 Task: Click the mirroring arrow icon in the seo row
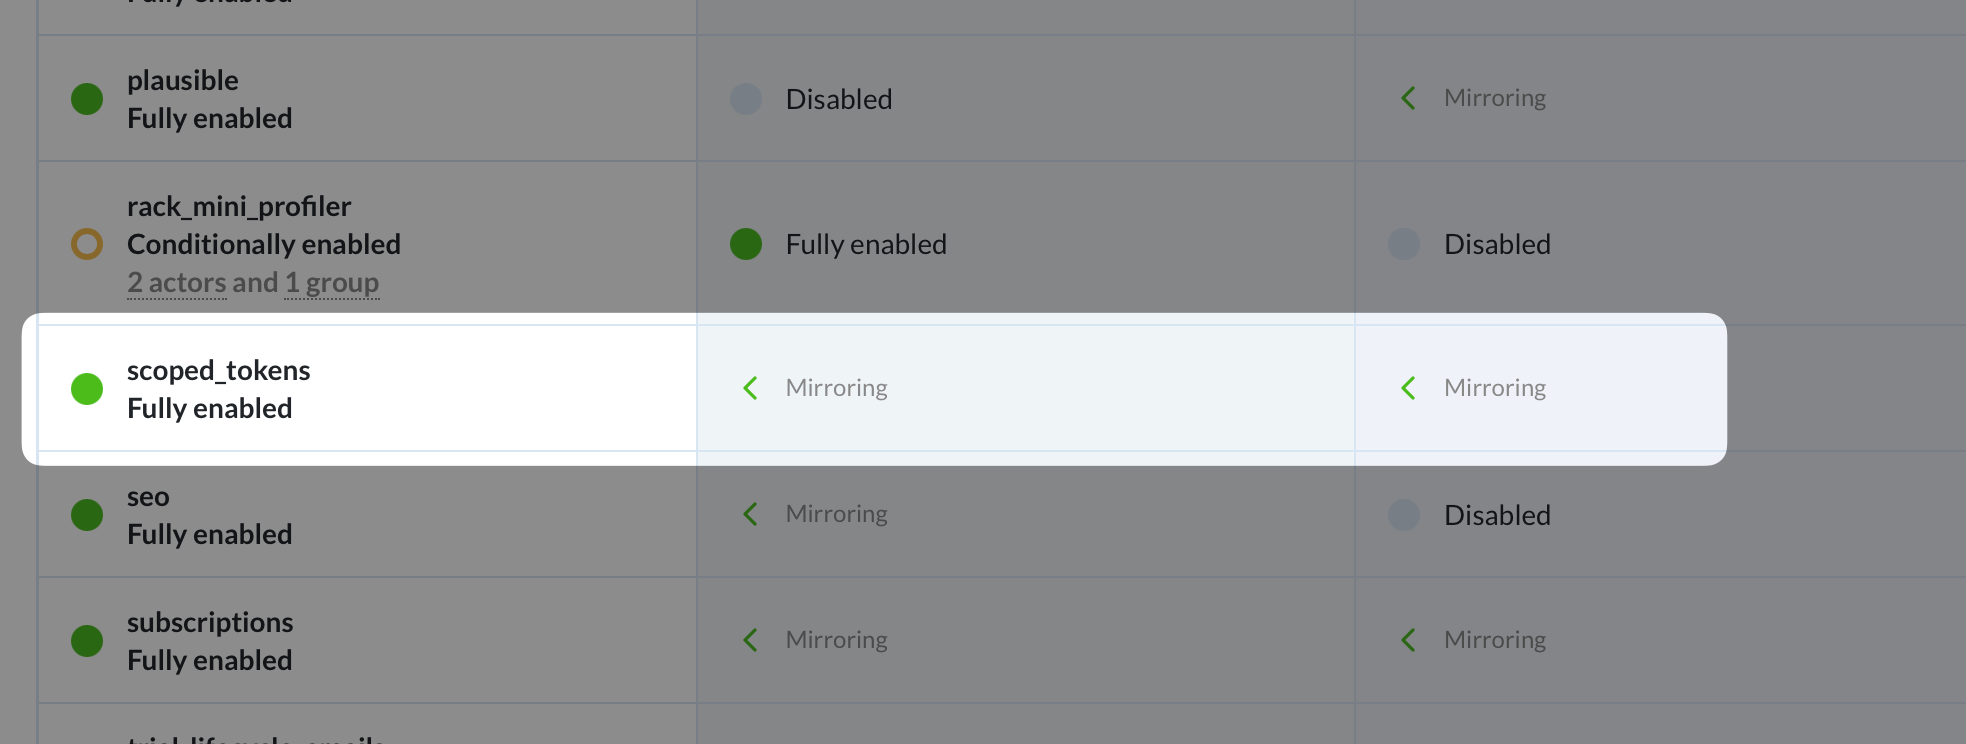(x=750, y=513)
